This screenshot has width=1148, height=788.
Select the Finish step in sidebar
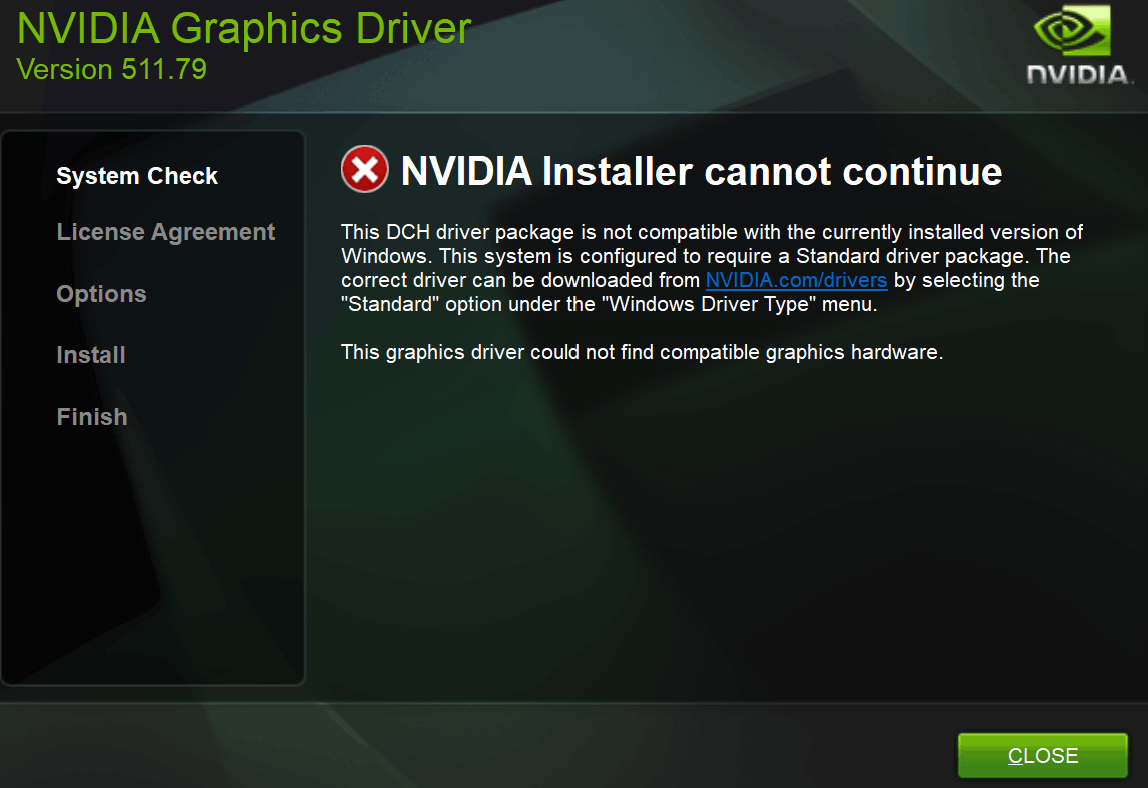pyautogui.click(x=92, y=417)
